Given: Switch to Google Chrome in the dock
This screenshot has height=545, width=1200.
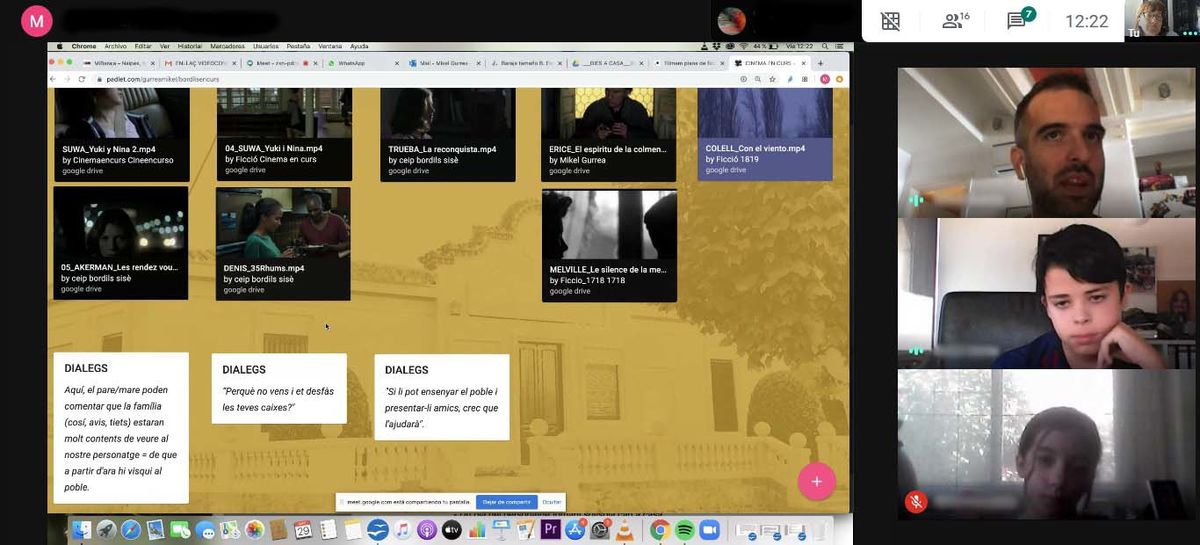Looking at the screenshot, I should point(658,529).
